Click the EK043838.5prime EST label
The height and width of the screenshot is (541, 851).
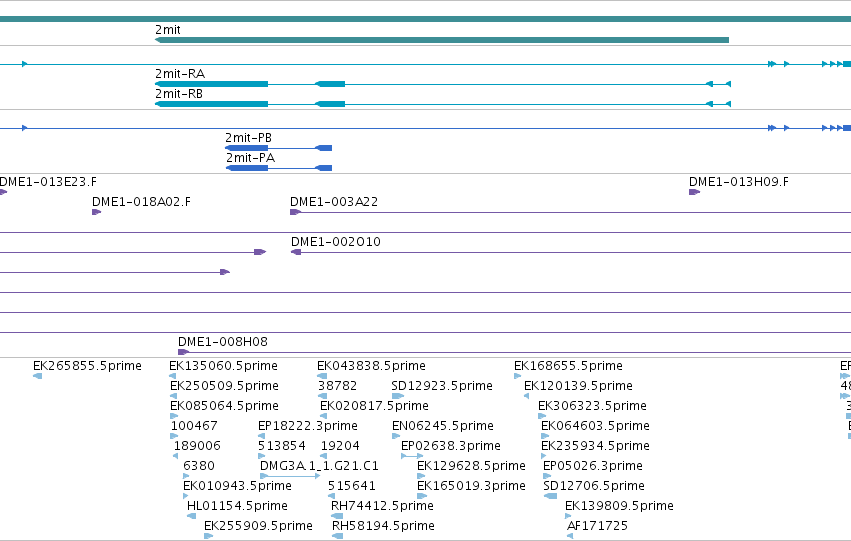(x=371, y=366)
